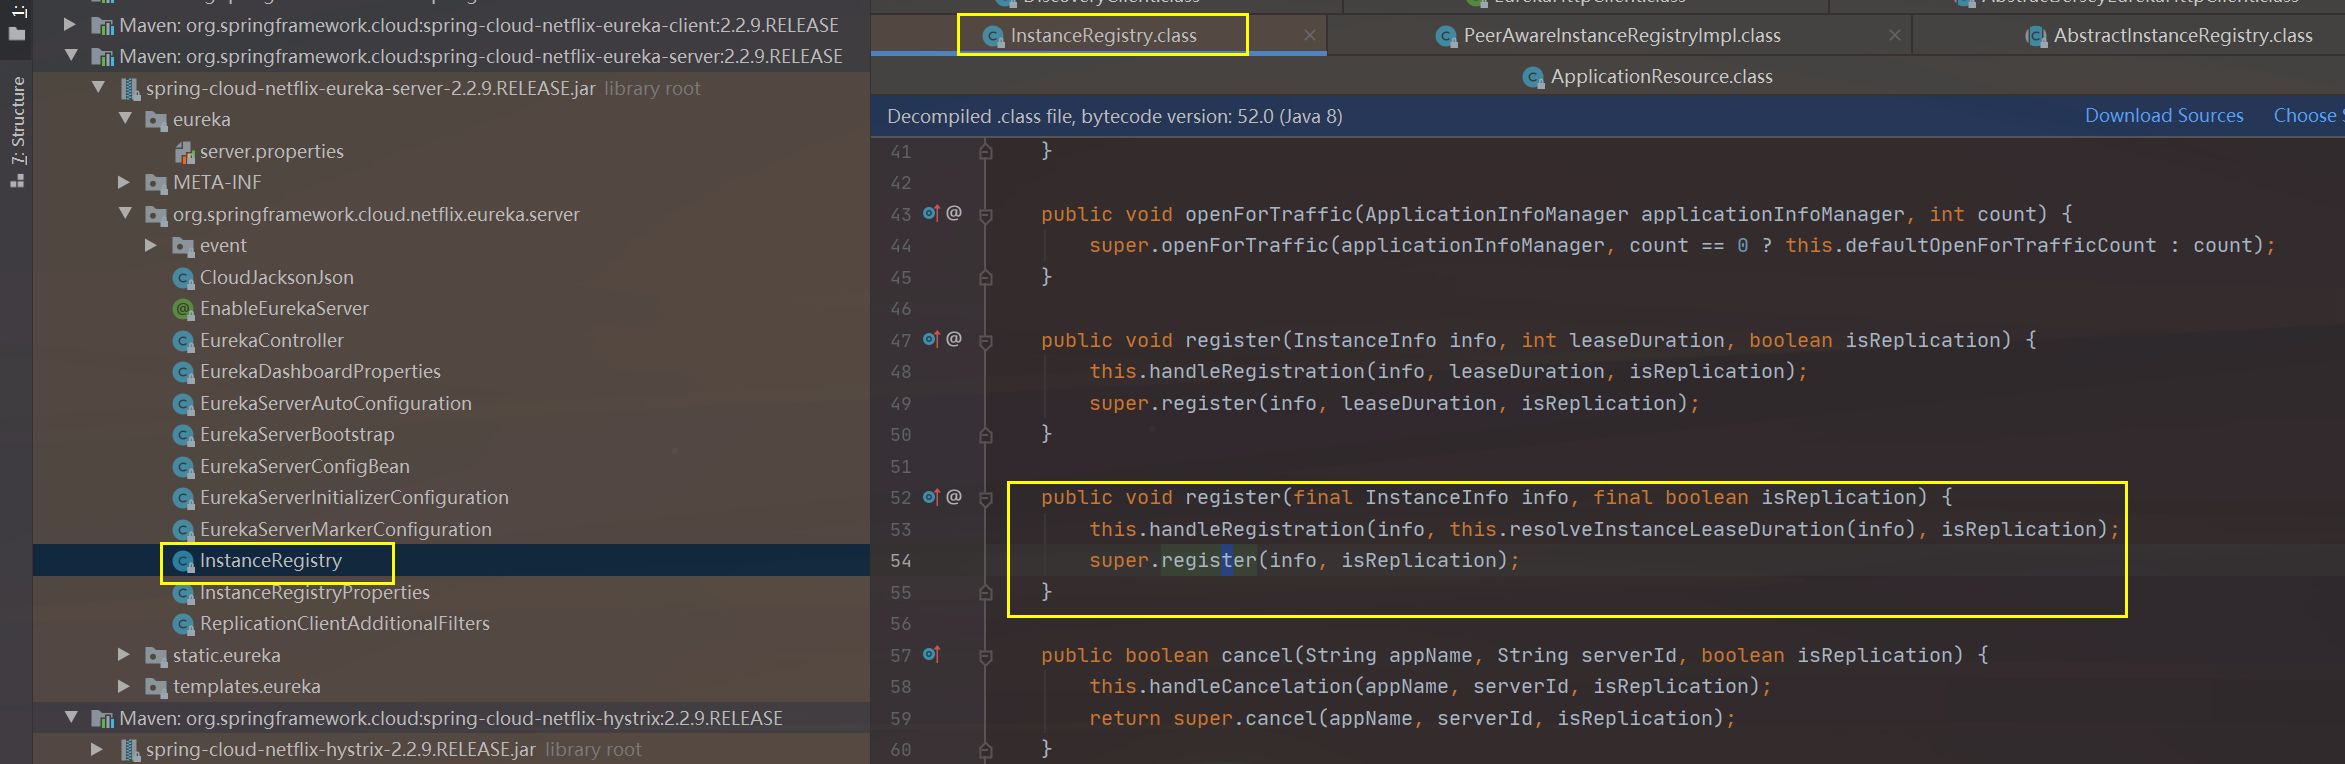Viewport: 2345px width, 764px height.
Task: Click the server.properties file icon
Action: [184, 152]
